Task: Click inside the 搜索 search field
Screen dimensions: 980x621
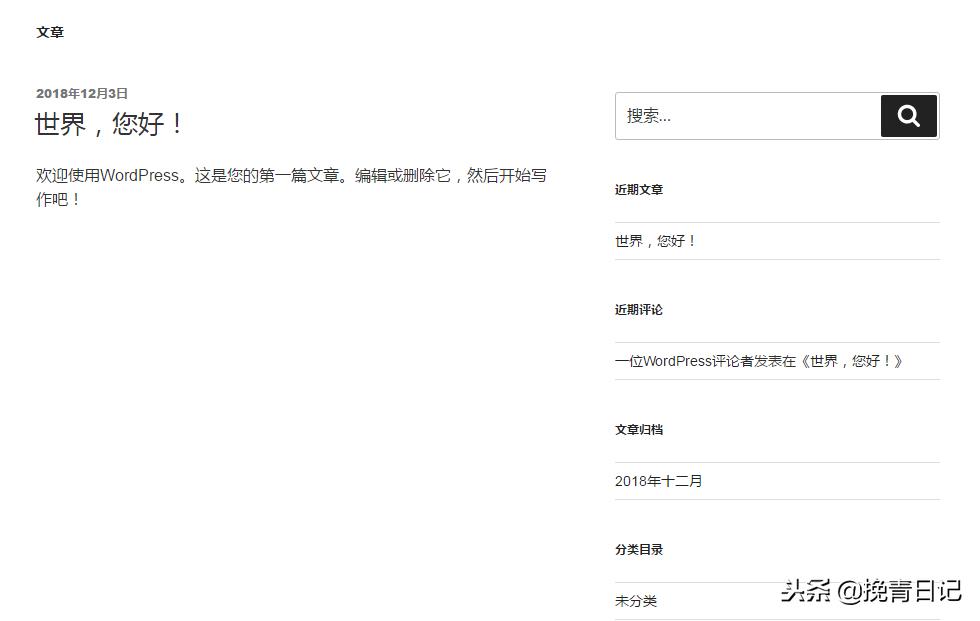Action: coord(745,116)
